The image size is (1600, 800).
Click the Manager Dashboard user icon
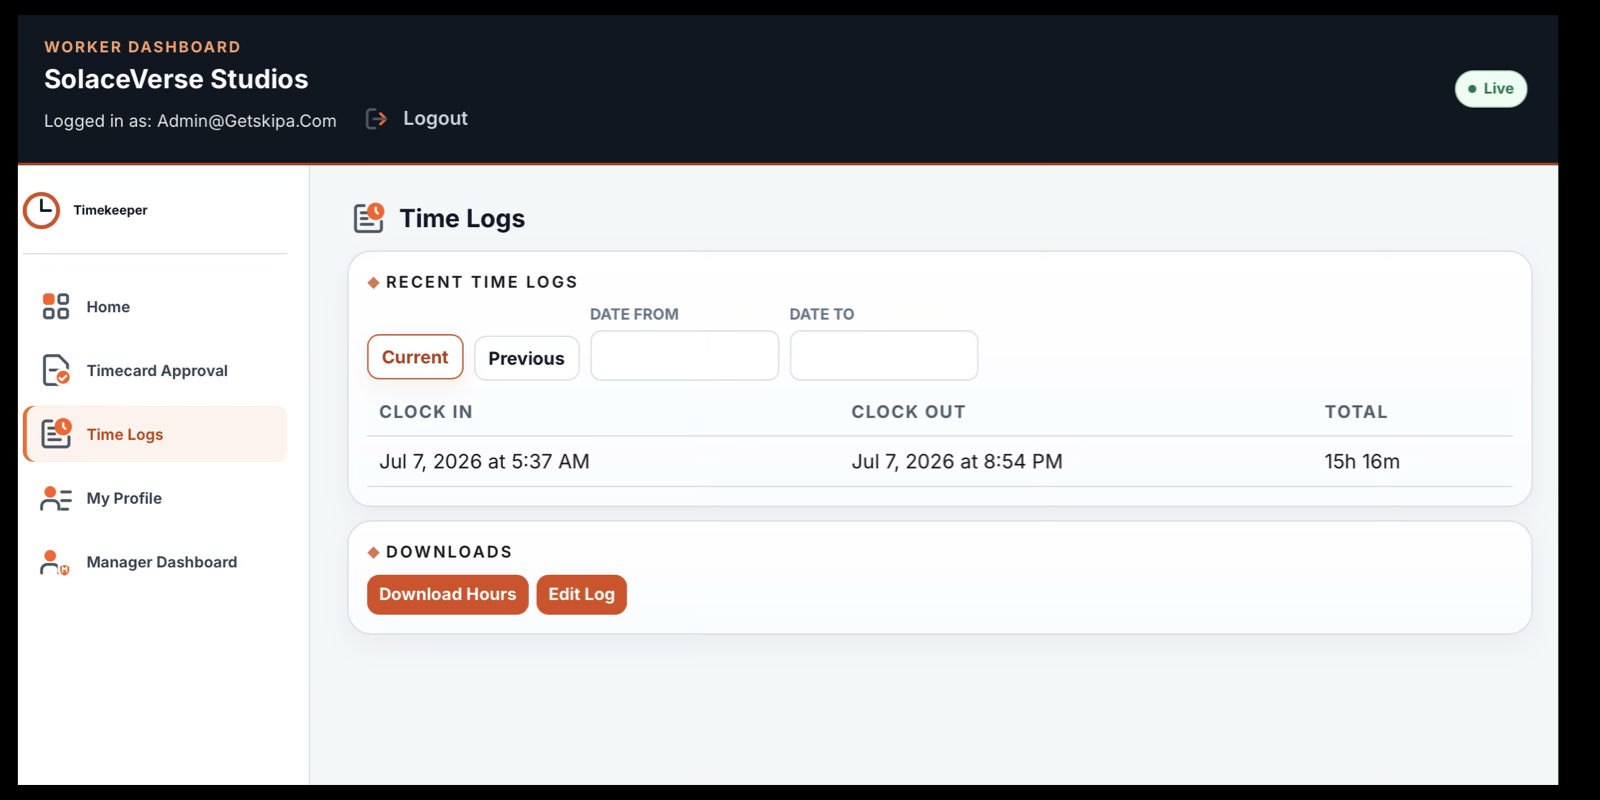tap(54, 562)
